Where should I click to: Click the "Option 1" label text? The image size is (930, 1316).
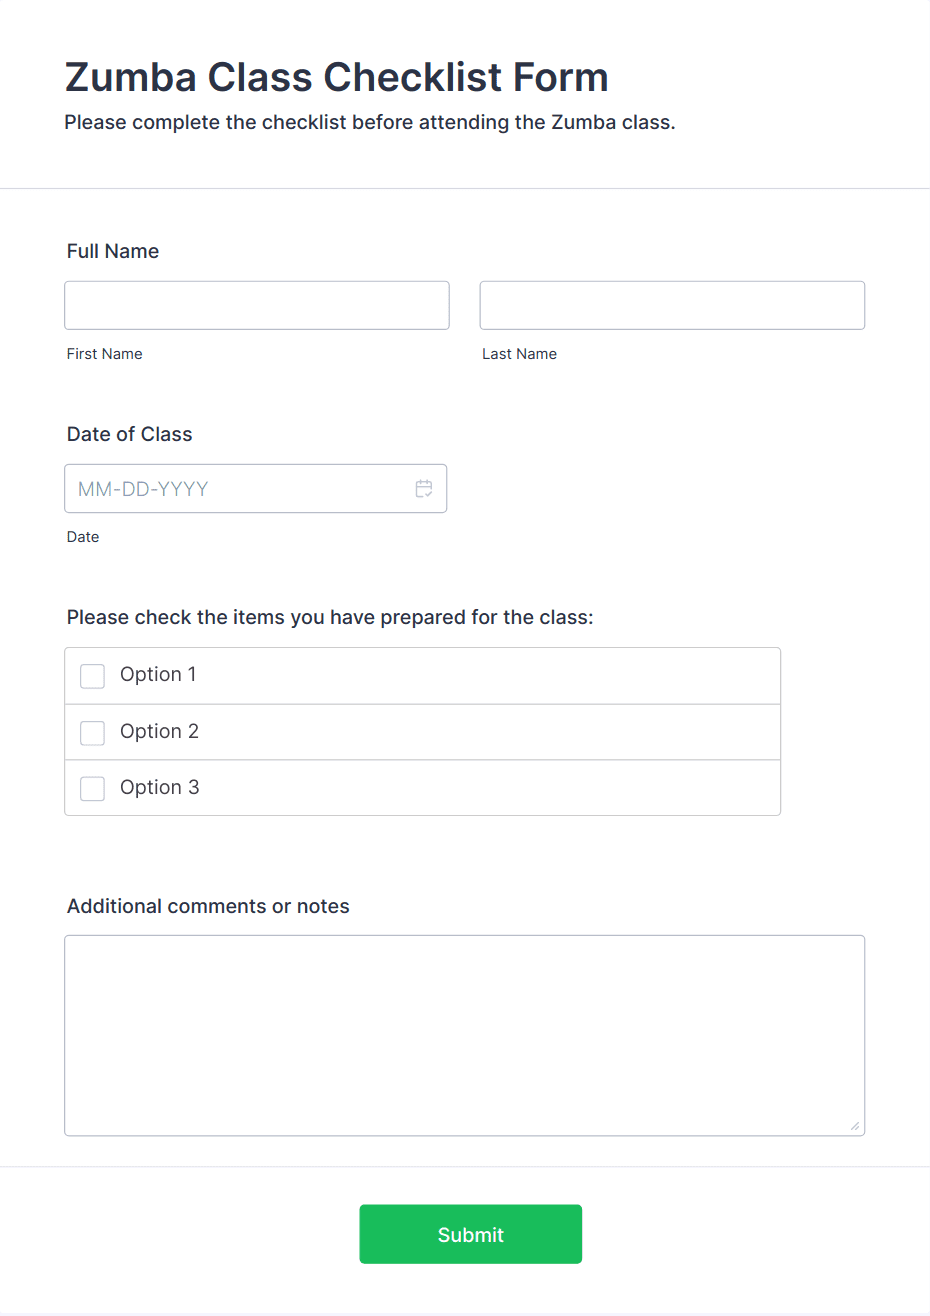[x=158, y=675]
